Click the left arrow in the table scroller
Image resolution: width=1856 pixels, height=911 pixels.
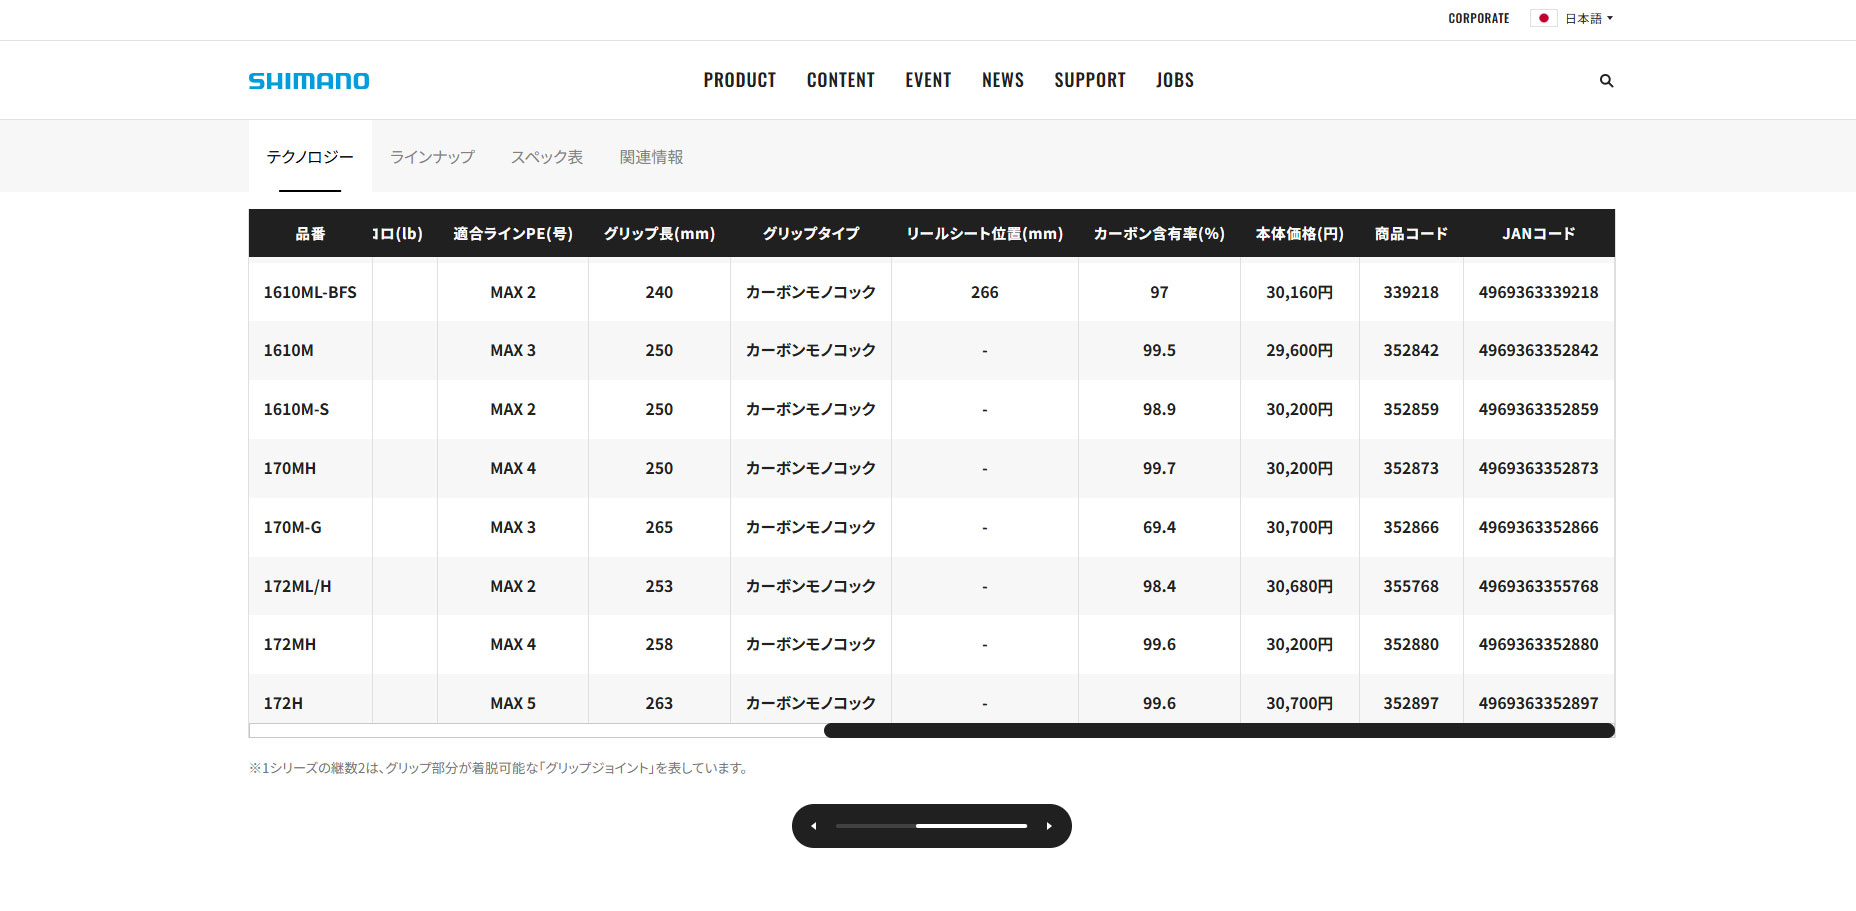point(814,826)
